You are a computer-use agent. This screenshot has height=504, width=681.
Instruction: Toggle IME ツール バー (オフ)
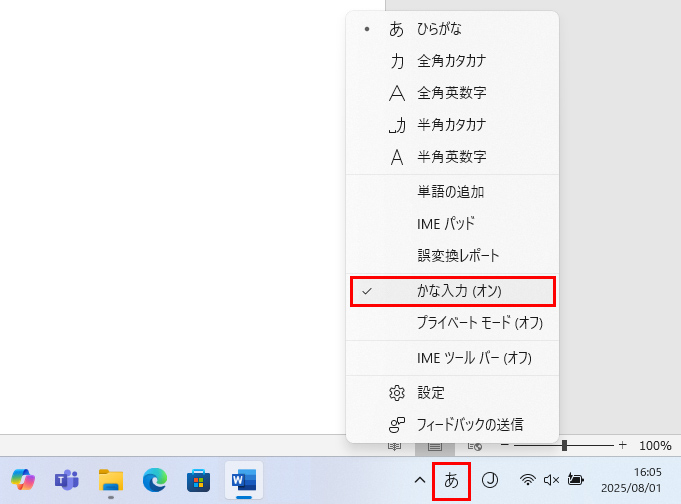(x=452, y=358)
